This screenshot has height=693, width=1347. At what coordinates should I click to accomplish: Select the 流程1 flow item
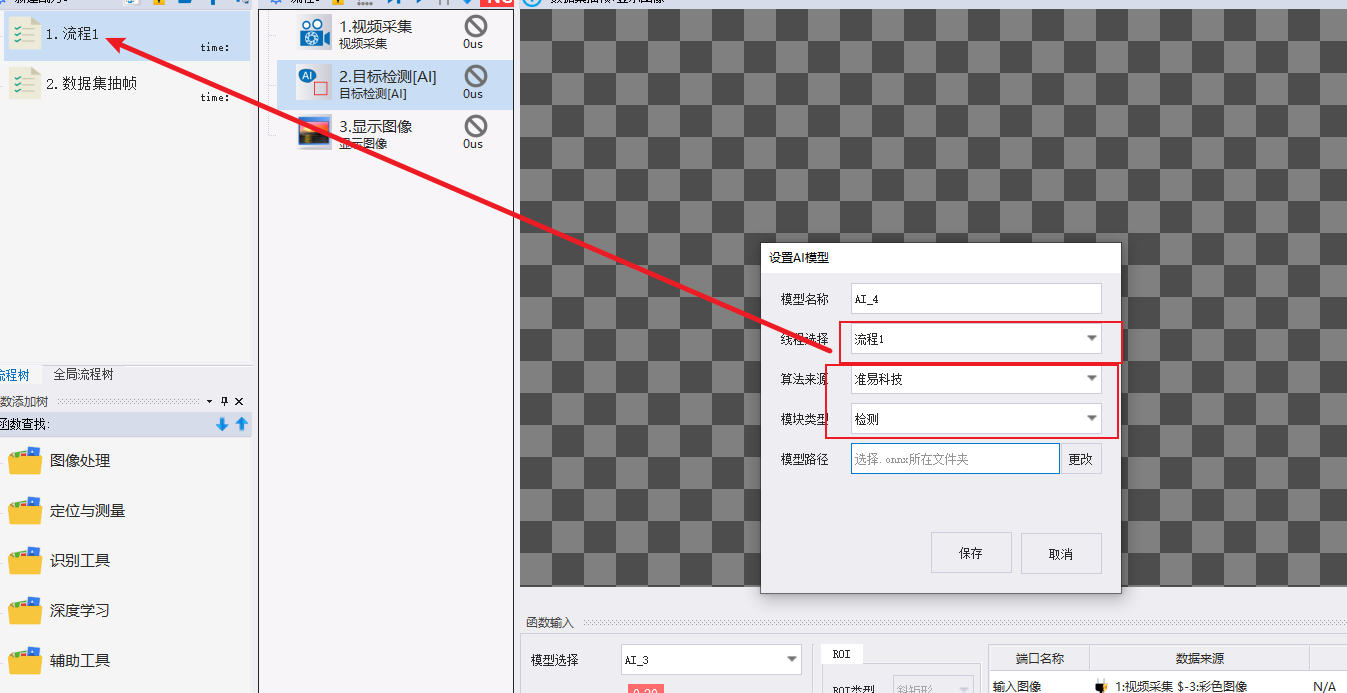127,36
